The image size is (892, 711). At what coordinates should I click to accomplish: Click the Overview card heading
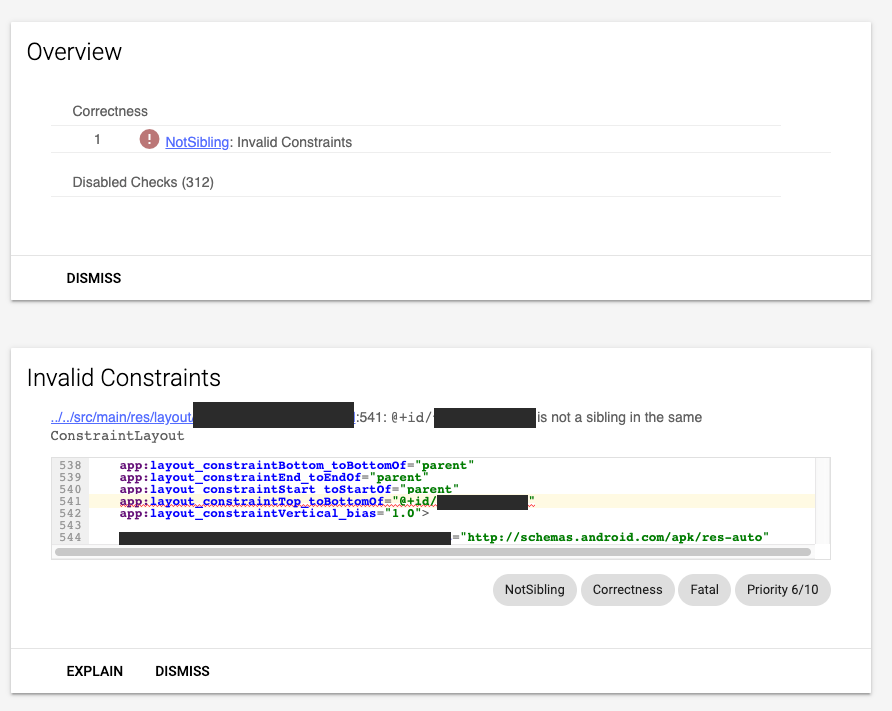74,52
